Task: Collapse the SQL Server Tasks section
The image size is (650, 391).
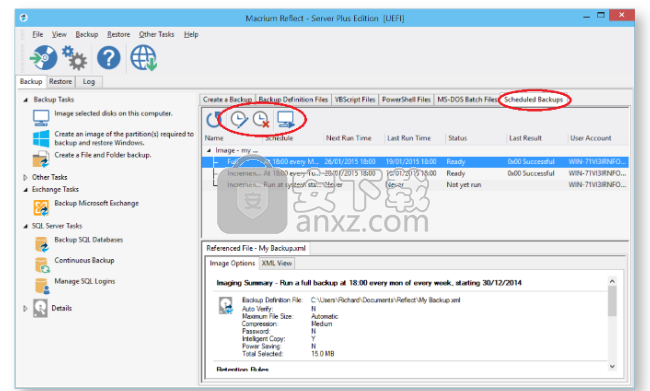Action: tap(26, 226)
